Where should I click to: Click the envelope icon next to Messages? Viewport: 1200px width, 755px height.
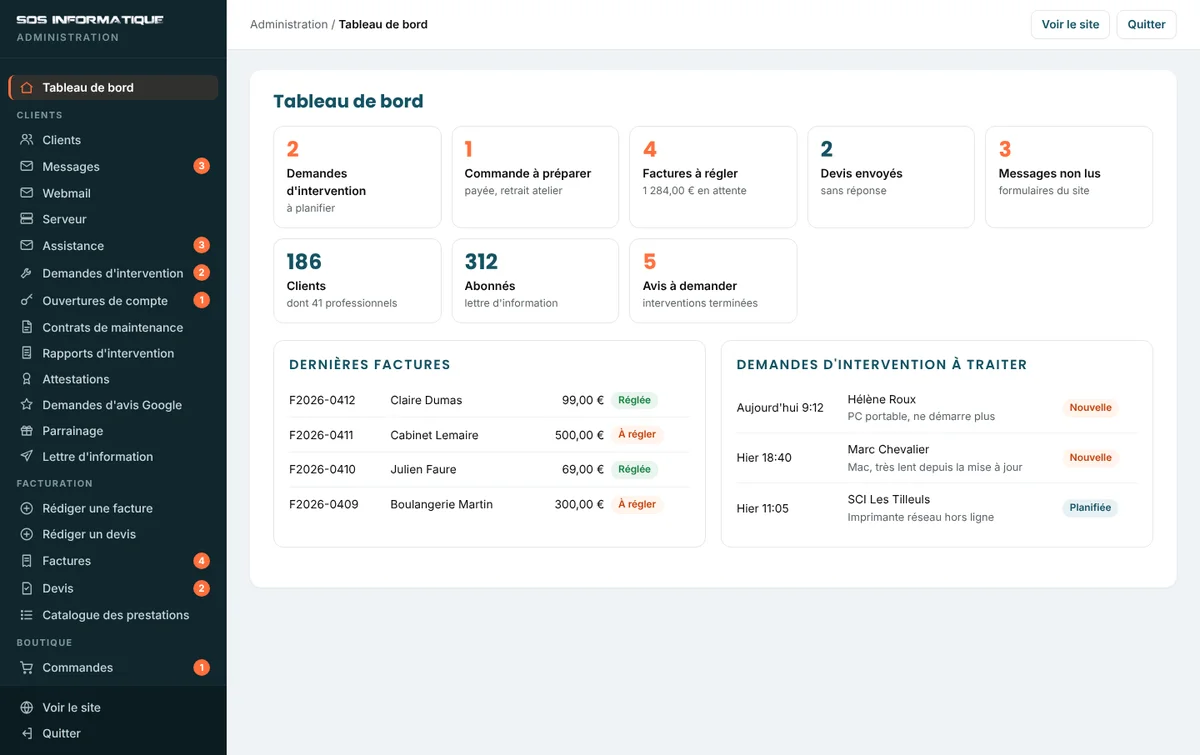click(27, 167)
